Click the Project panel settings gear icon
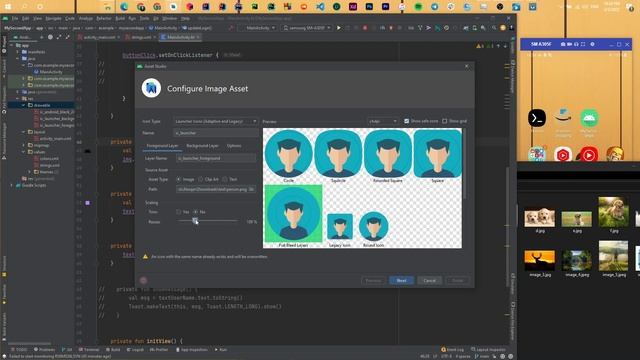This screenshot has width=640, height=360. 50,37
